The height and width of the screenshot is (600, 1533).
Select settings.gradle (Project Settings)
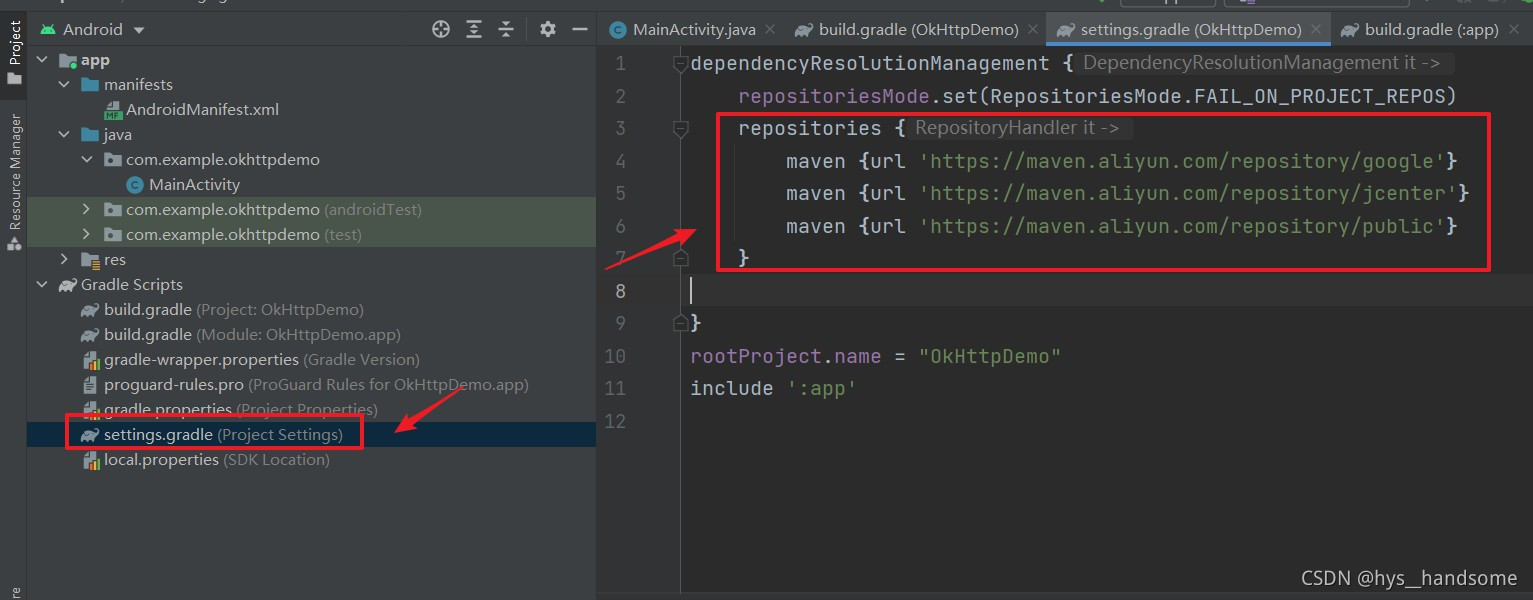click(x=212, y=435)
